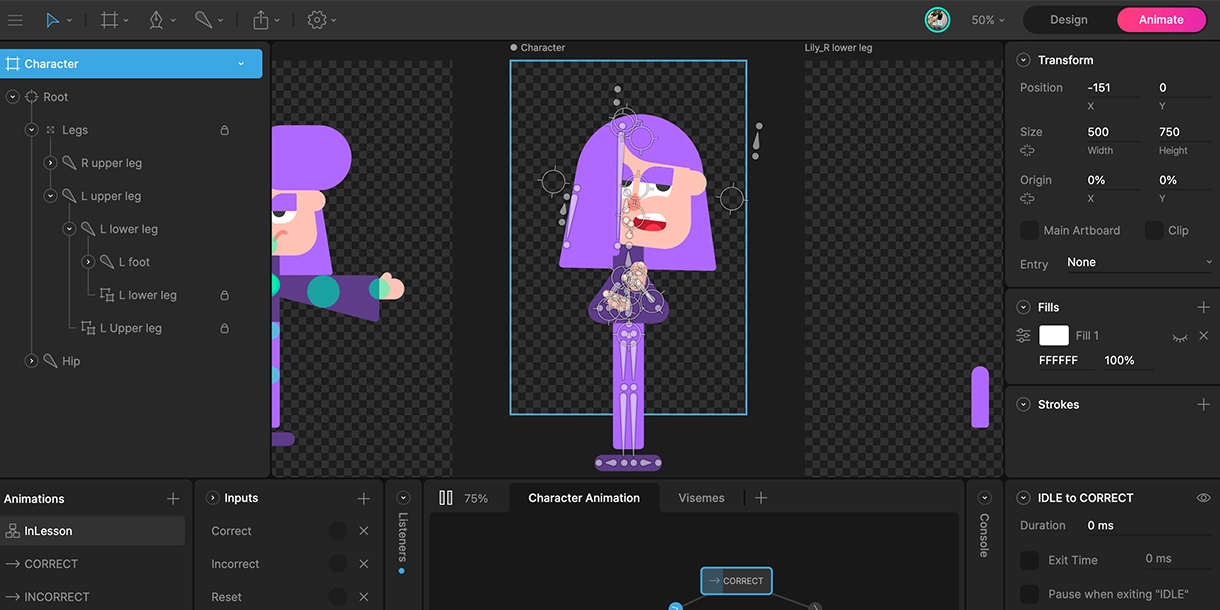1220x610 pixels.
Task: Pause the state machine playback
Action: (x=446, y=498)
